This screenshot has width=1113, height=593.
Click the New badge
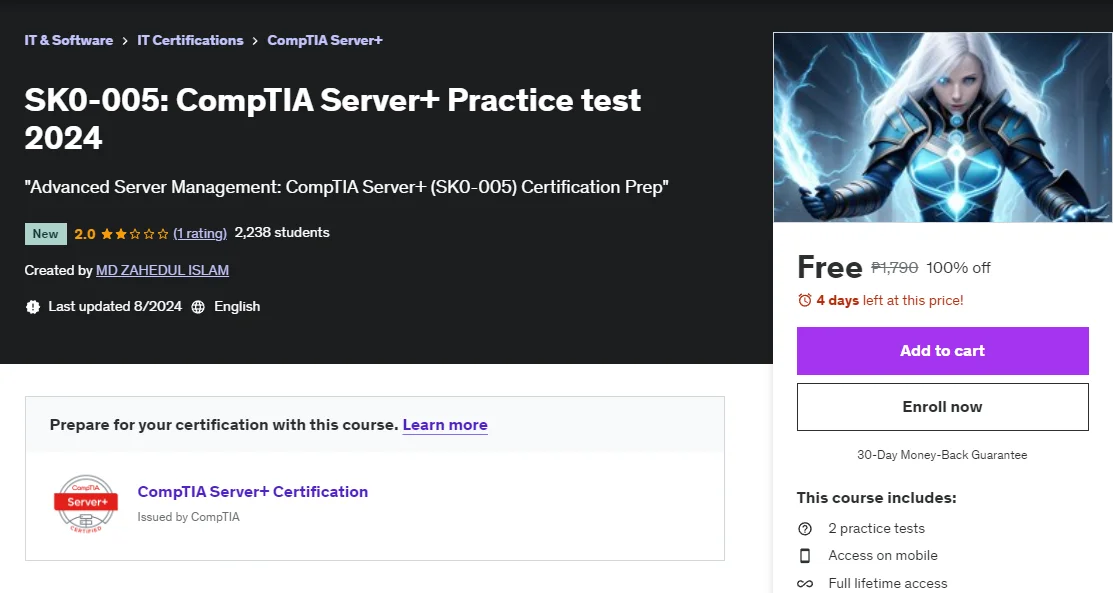pos(45,234)
